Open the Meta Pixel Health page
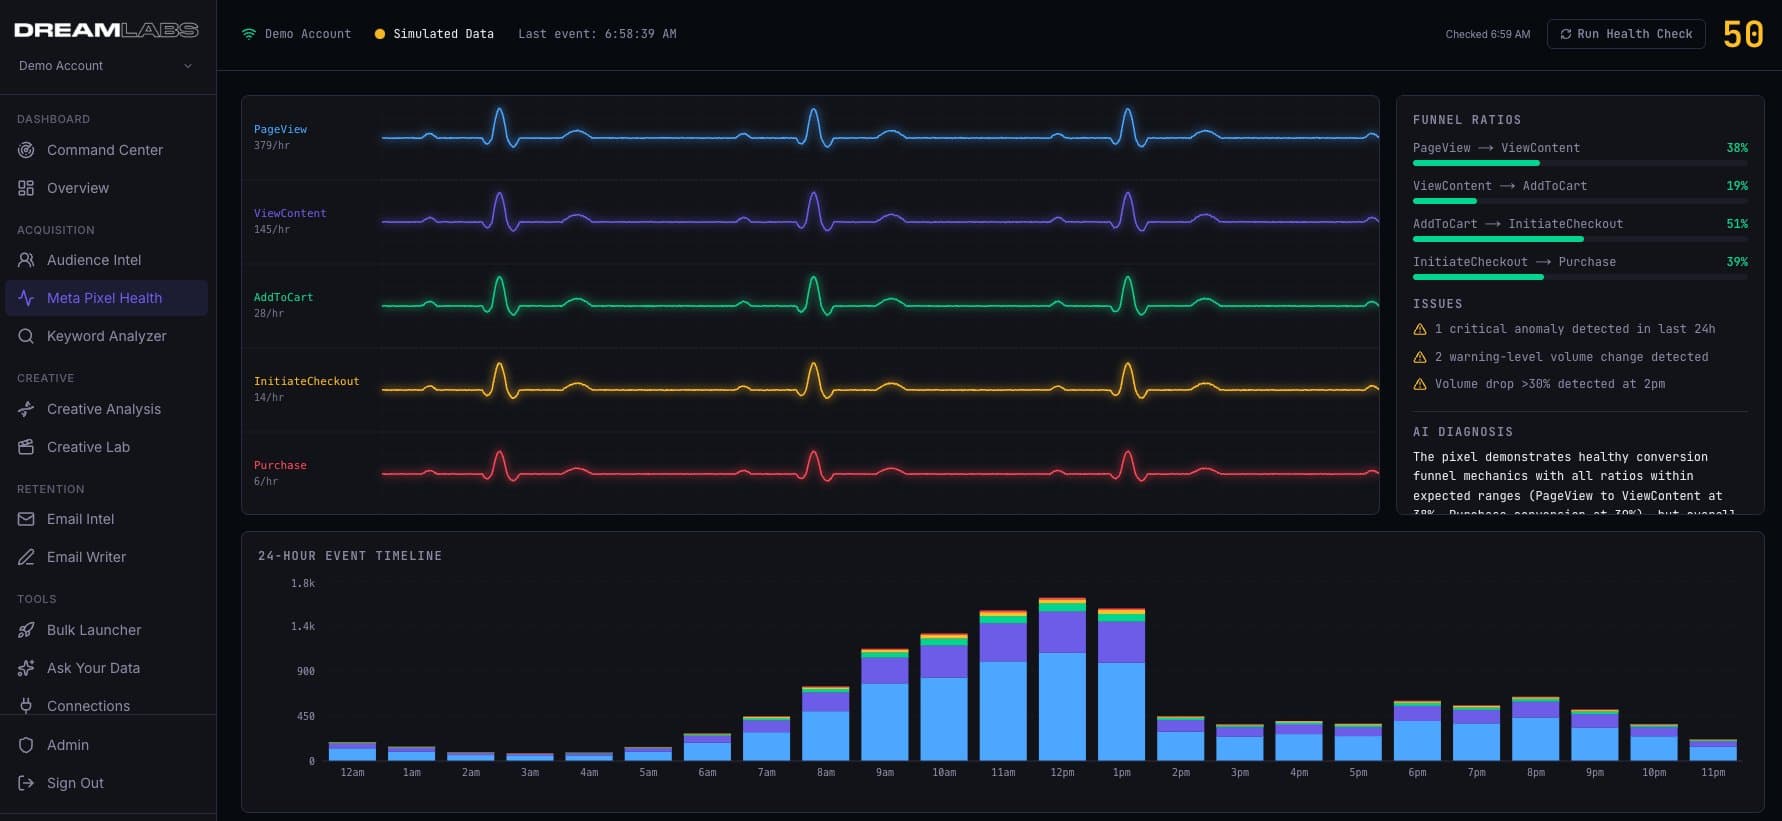This screenshot has width=1782, height=821. click(x=105, y=298)
